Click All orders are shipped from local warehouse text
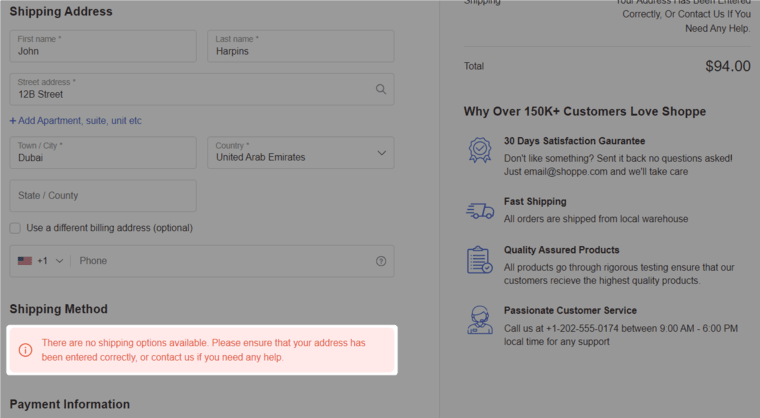 596,219
